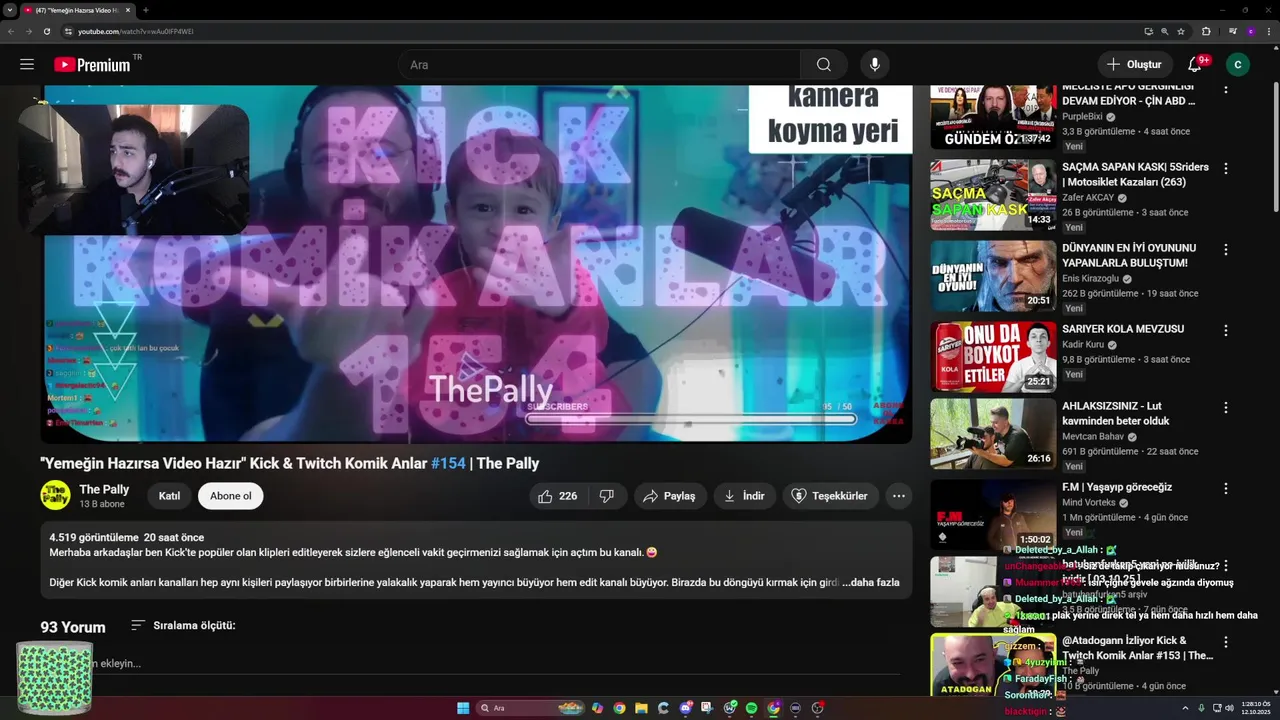Screen dimensions: 1280x720
Task: Open more actions ellipsis under video
Action: point(899,496)
